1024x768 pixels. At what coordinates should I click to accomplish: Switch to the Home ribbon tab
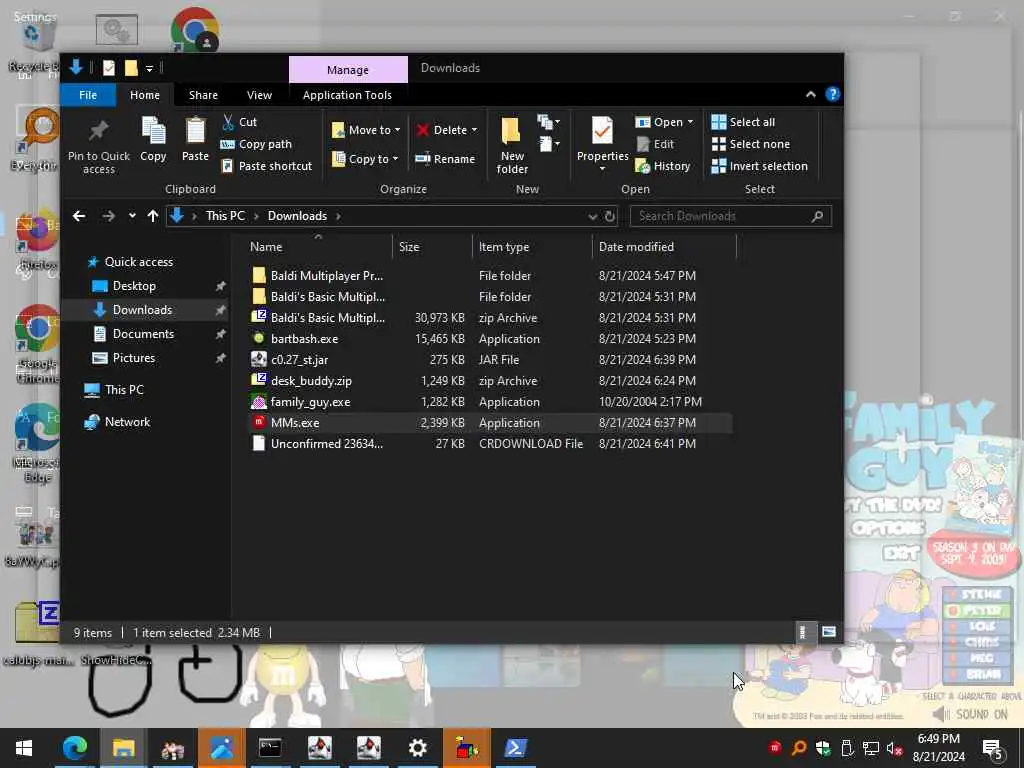(145, 95)
